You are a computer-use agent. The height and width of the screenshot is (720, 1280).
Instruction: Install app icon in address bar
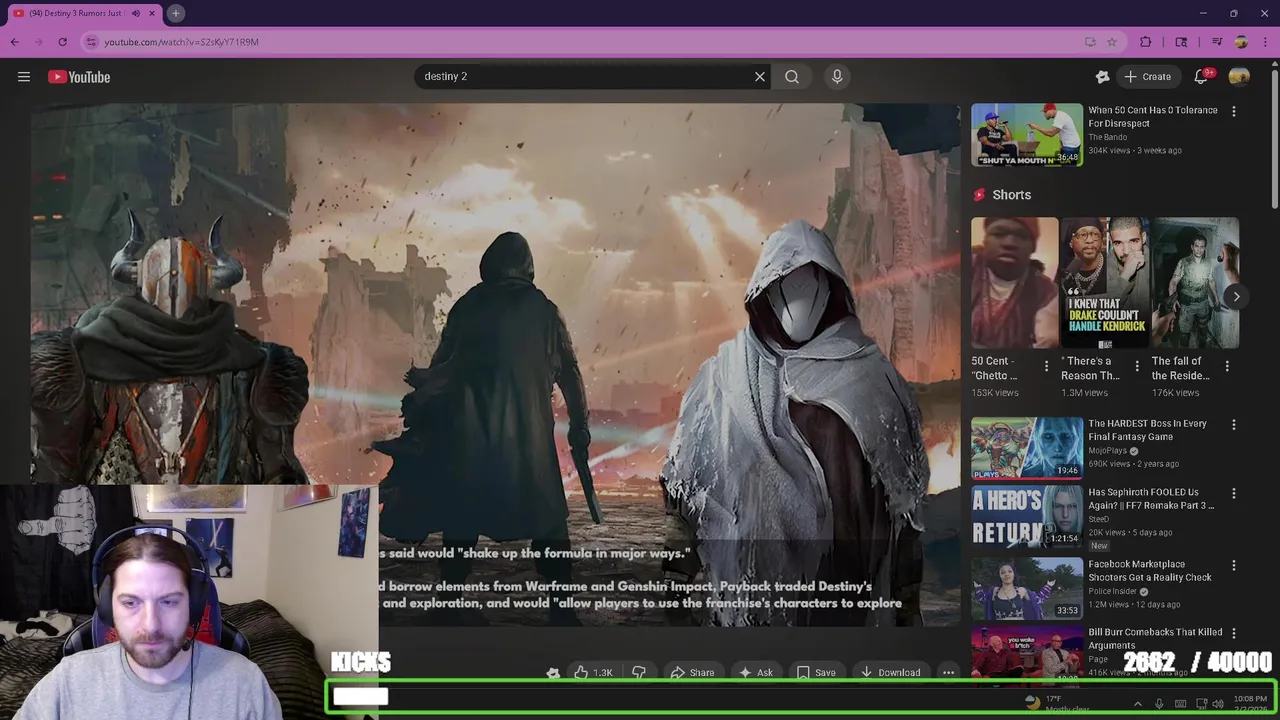(x=1090, y=42)
